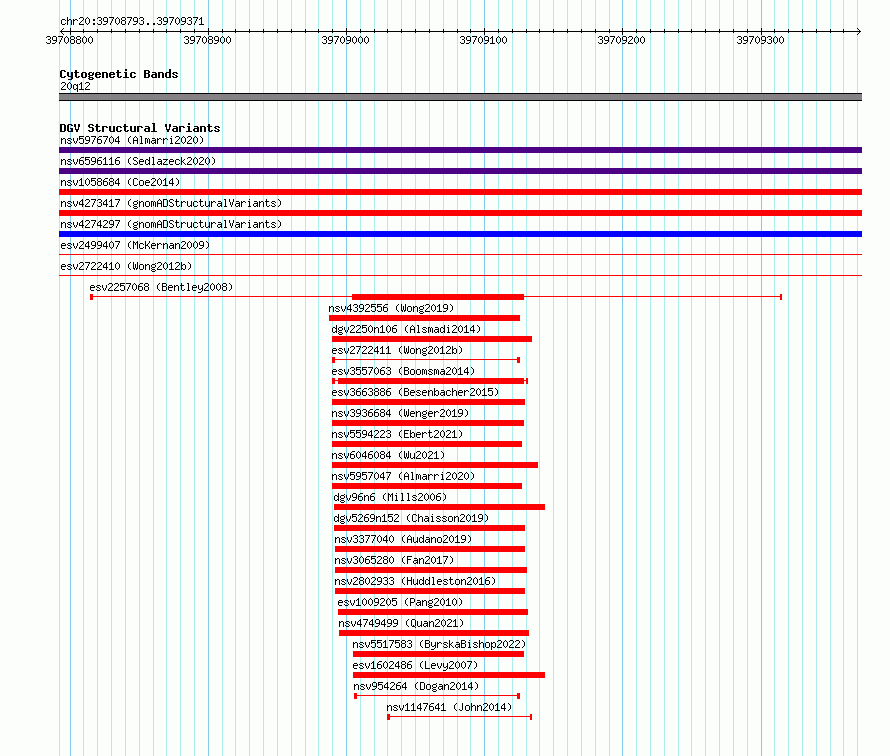Click the Cytogenetic Bands track heading
Viewport: 890px width, 756px height.
pos(119,74)
